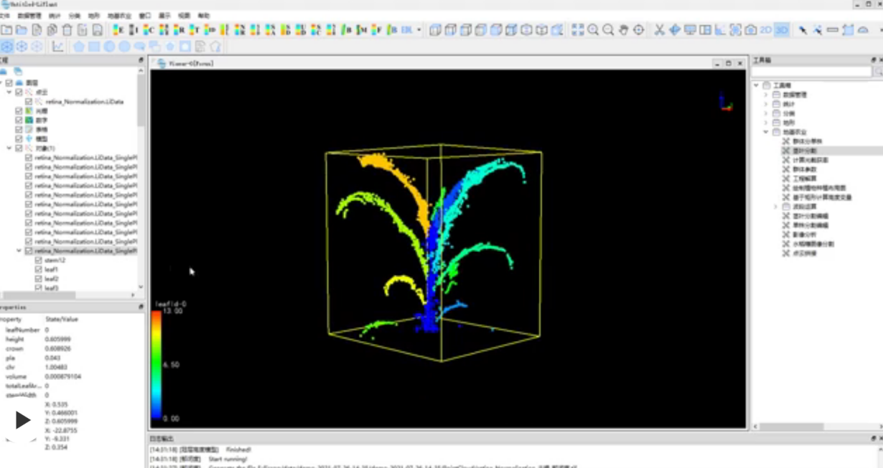
Task: Open the 分类 menu
Action: pyautogui.click(x=74, y=15)
